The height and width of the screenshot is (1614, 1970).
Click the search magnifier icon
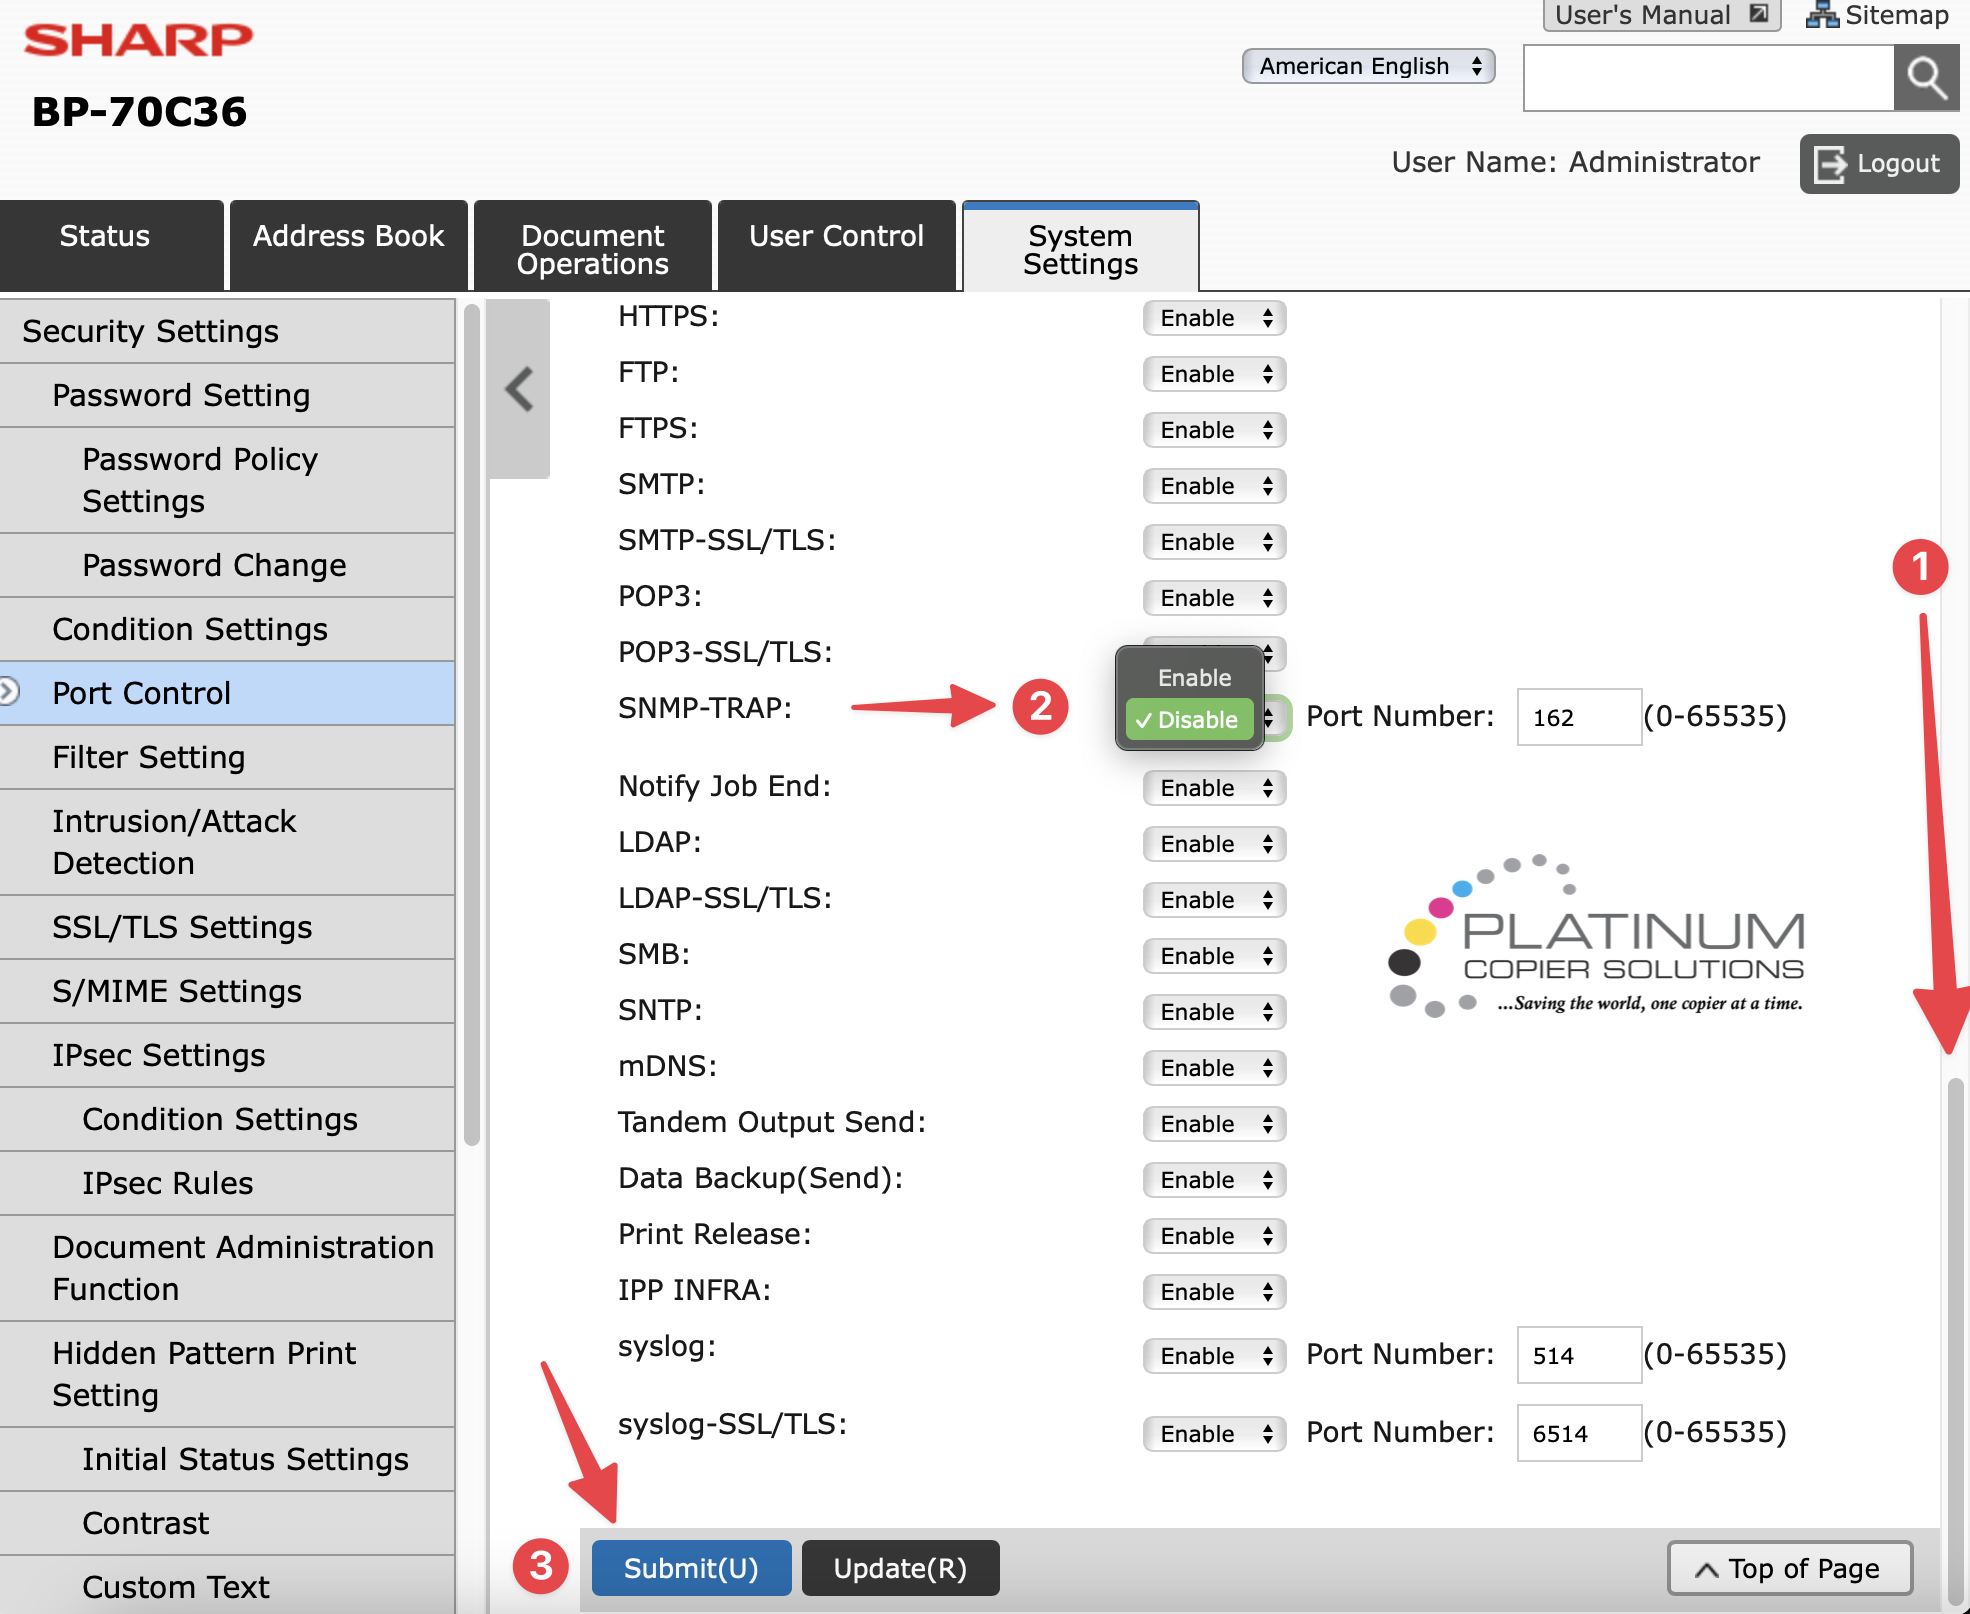tap(1925, 78)
